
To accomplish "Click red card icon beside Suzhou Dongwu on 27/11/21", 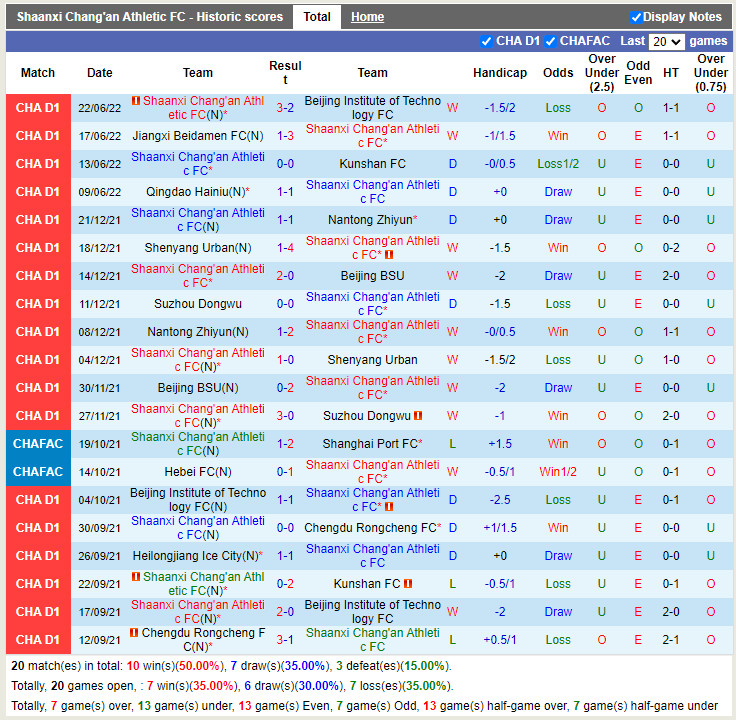I will [x=418, y=416].
